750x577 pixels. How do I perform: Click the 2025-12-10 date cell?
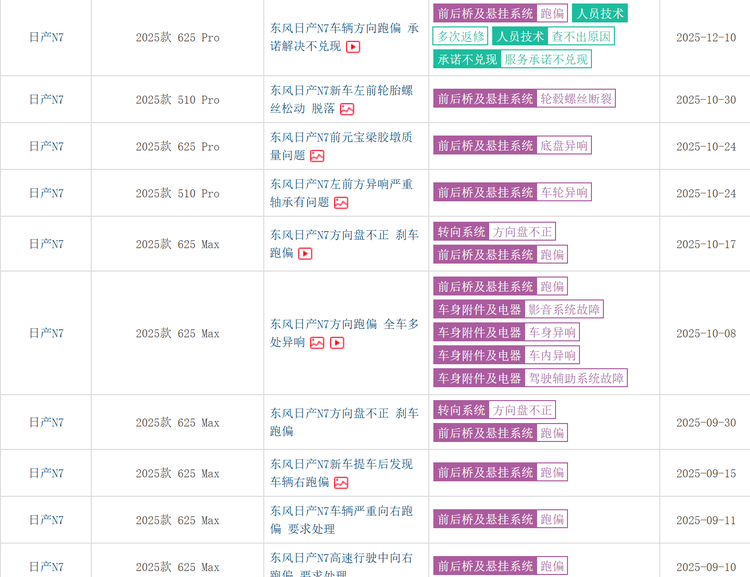705,38
